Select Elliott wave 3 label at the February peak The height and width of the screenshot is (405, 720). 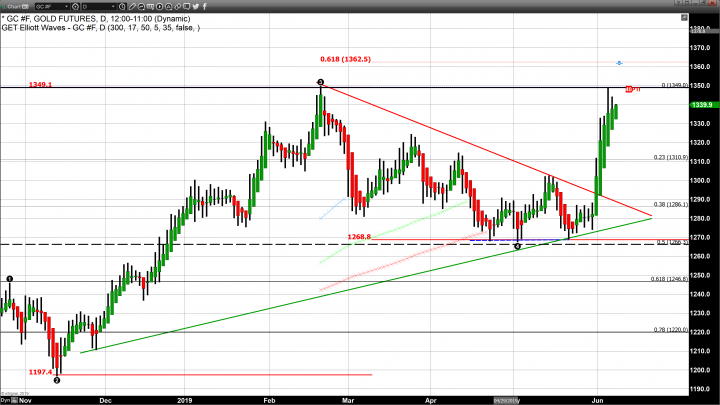click(x=320, y=82)
